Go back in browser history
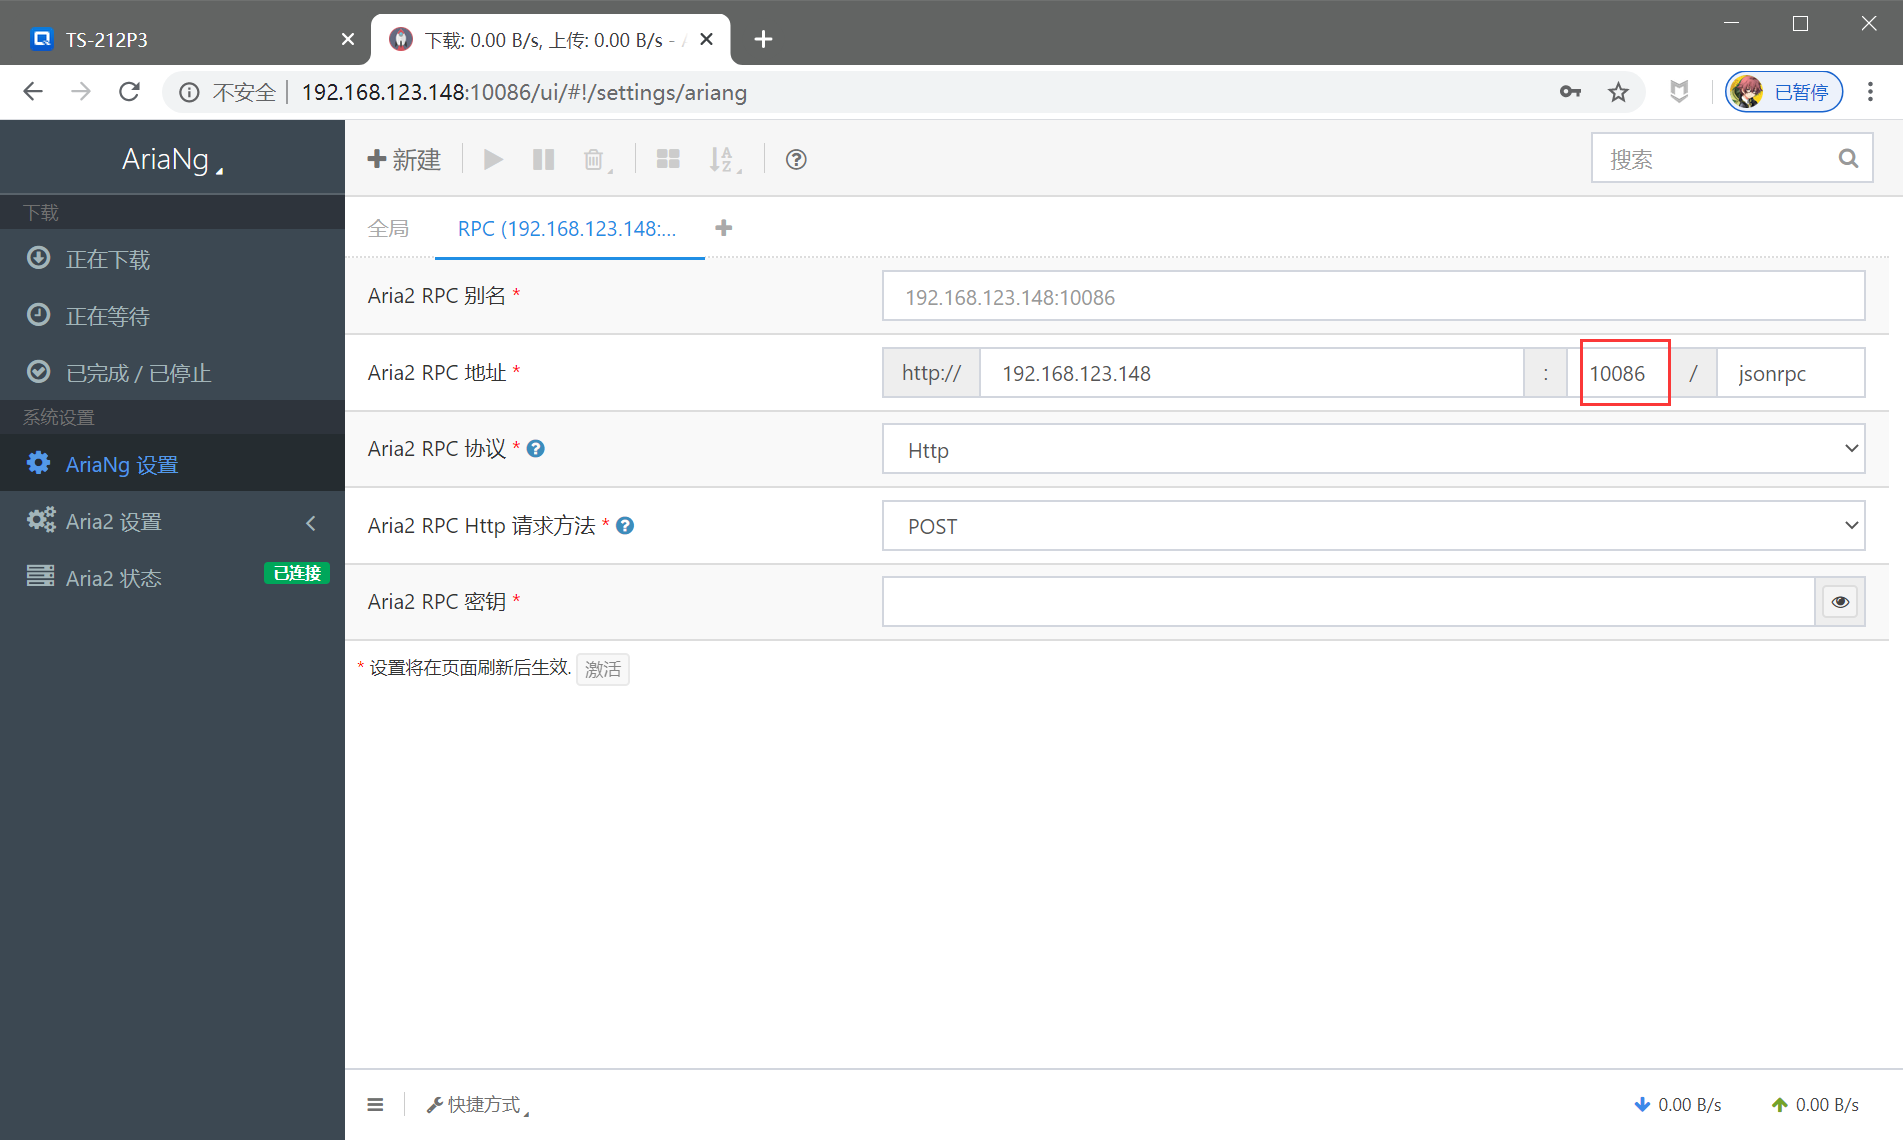Screen dimensions: 1903x1140 [x=33, y=92]
